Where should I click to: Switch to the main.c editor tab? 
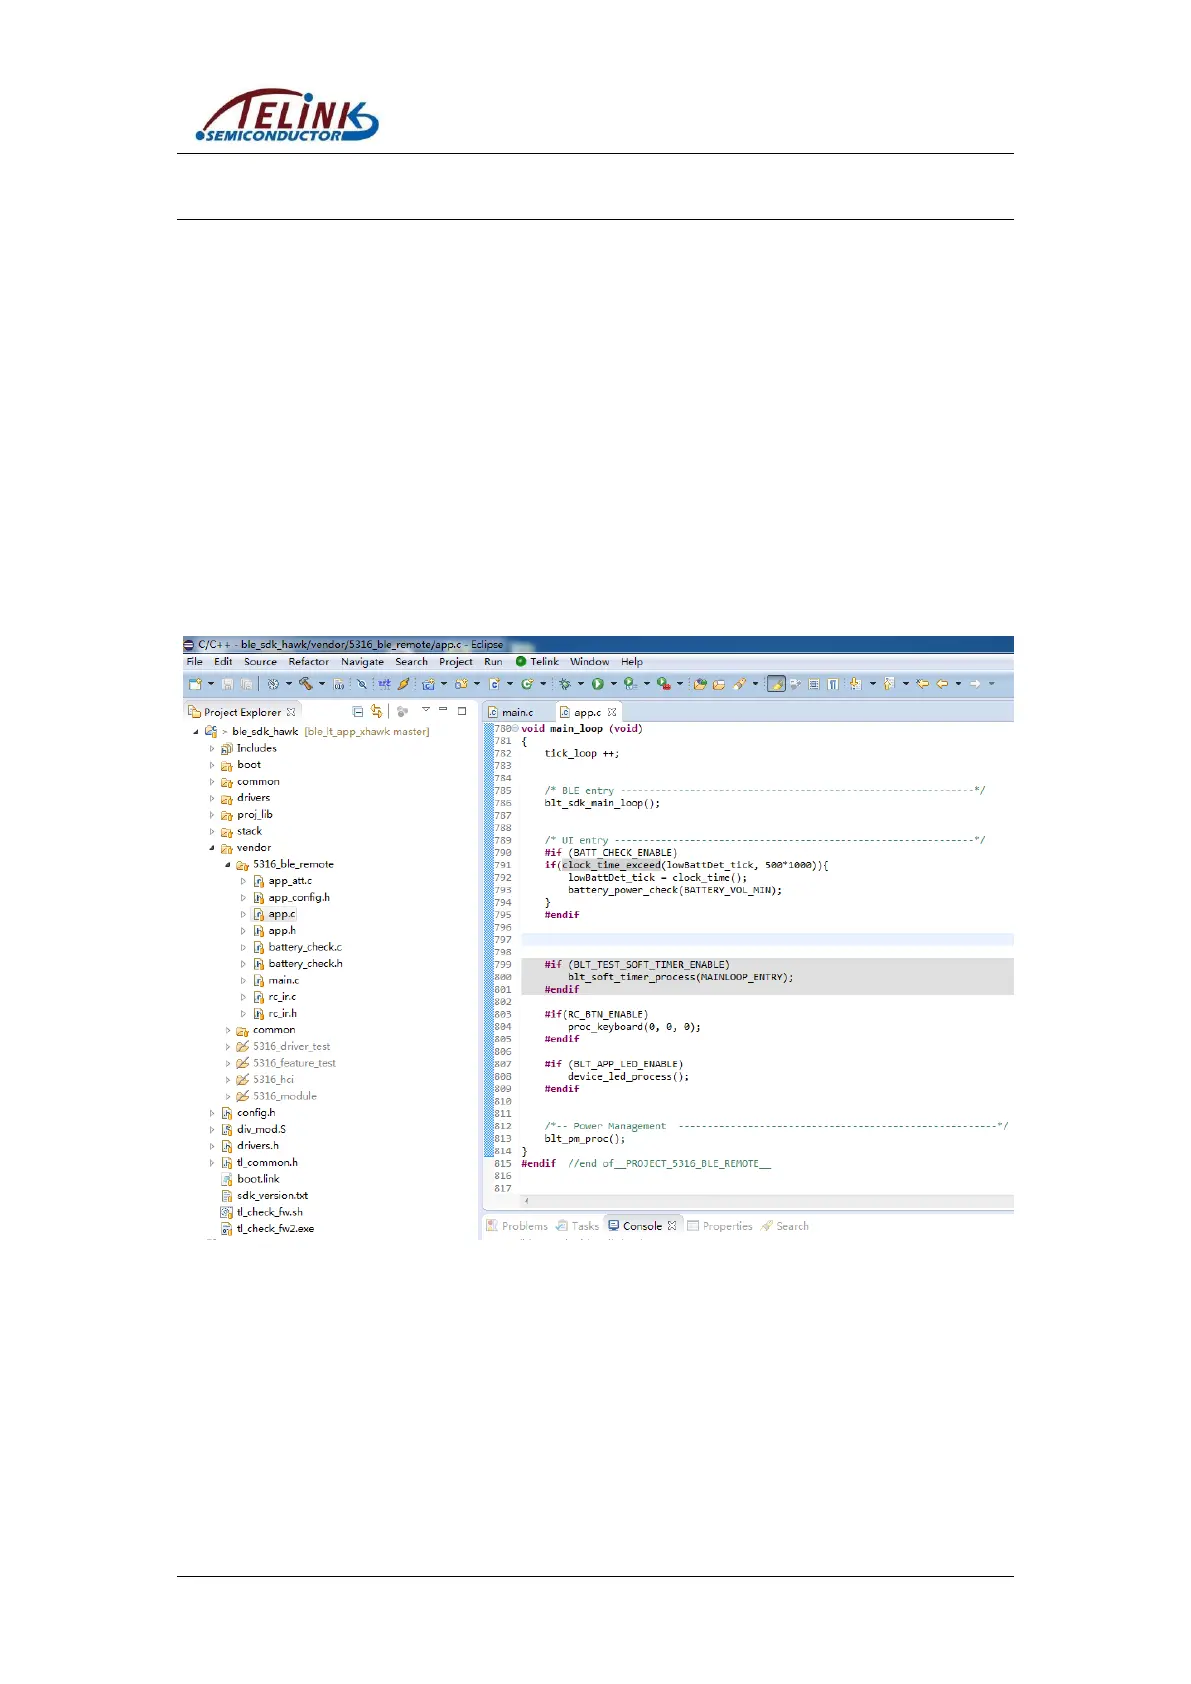pos(517,712)
